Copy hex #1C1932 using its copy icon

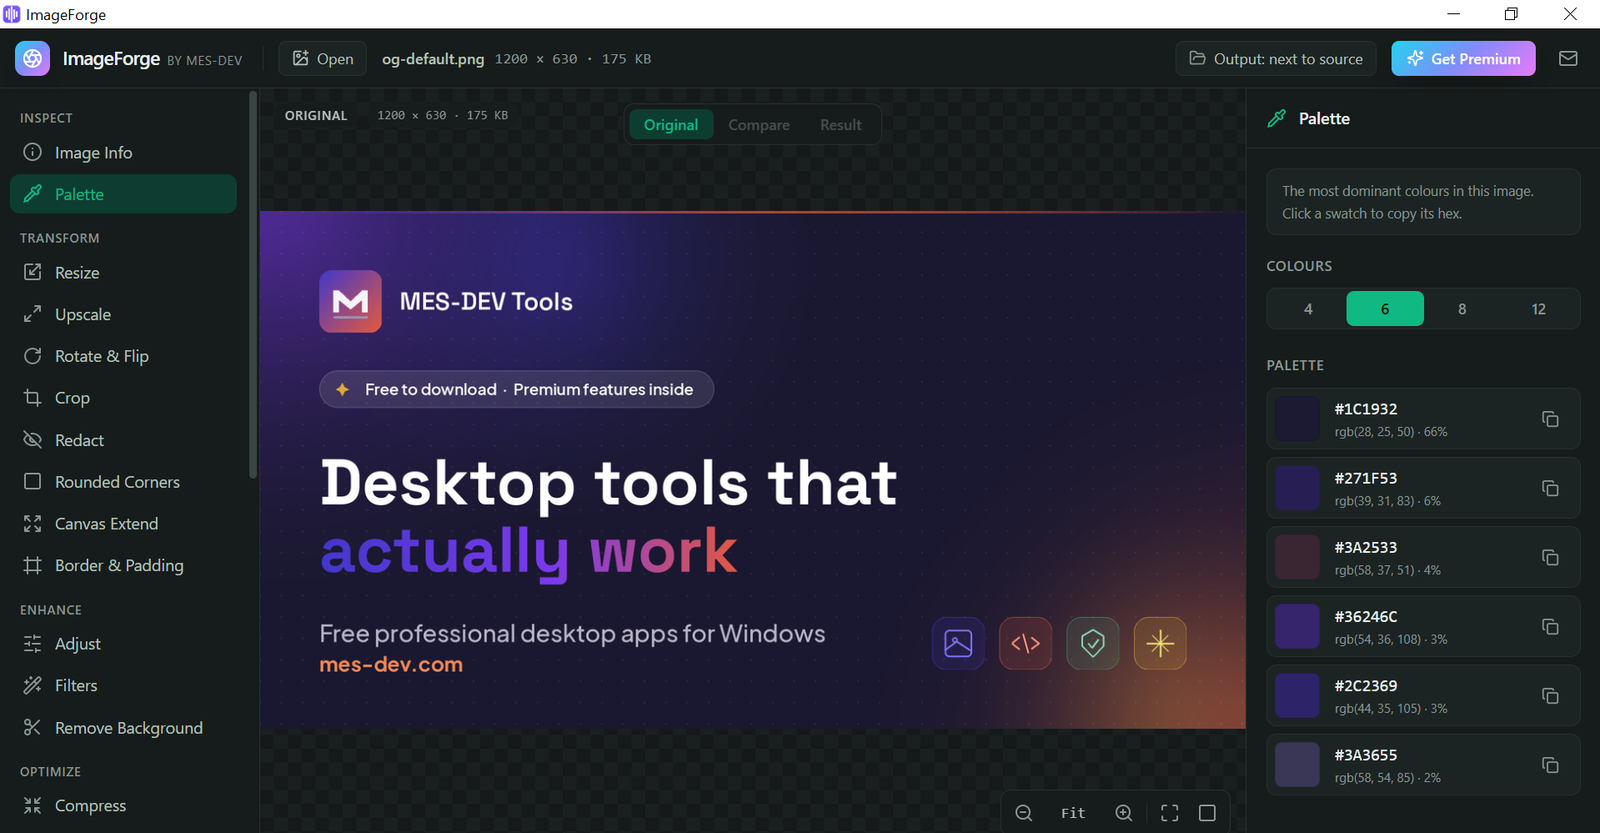coord(1550,419)
